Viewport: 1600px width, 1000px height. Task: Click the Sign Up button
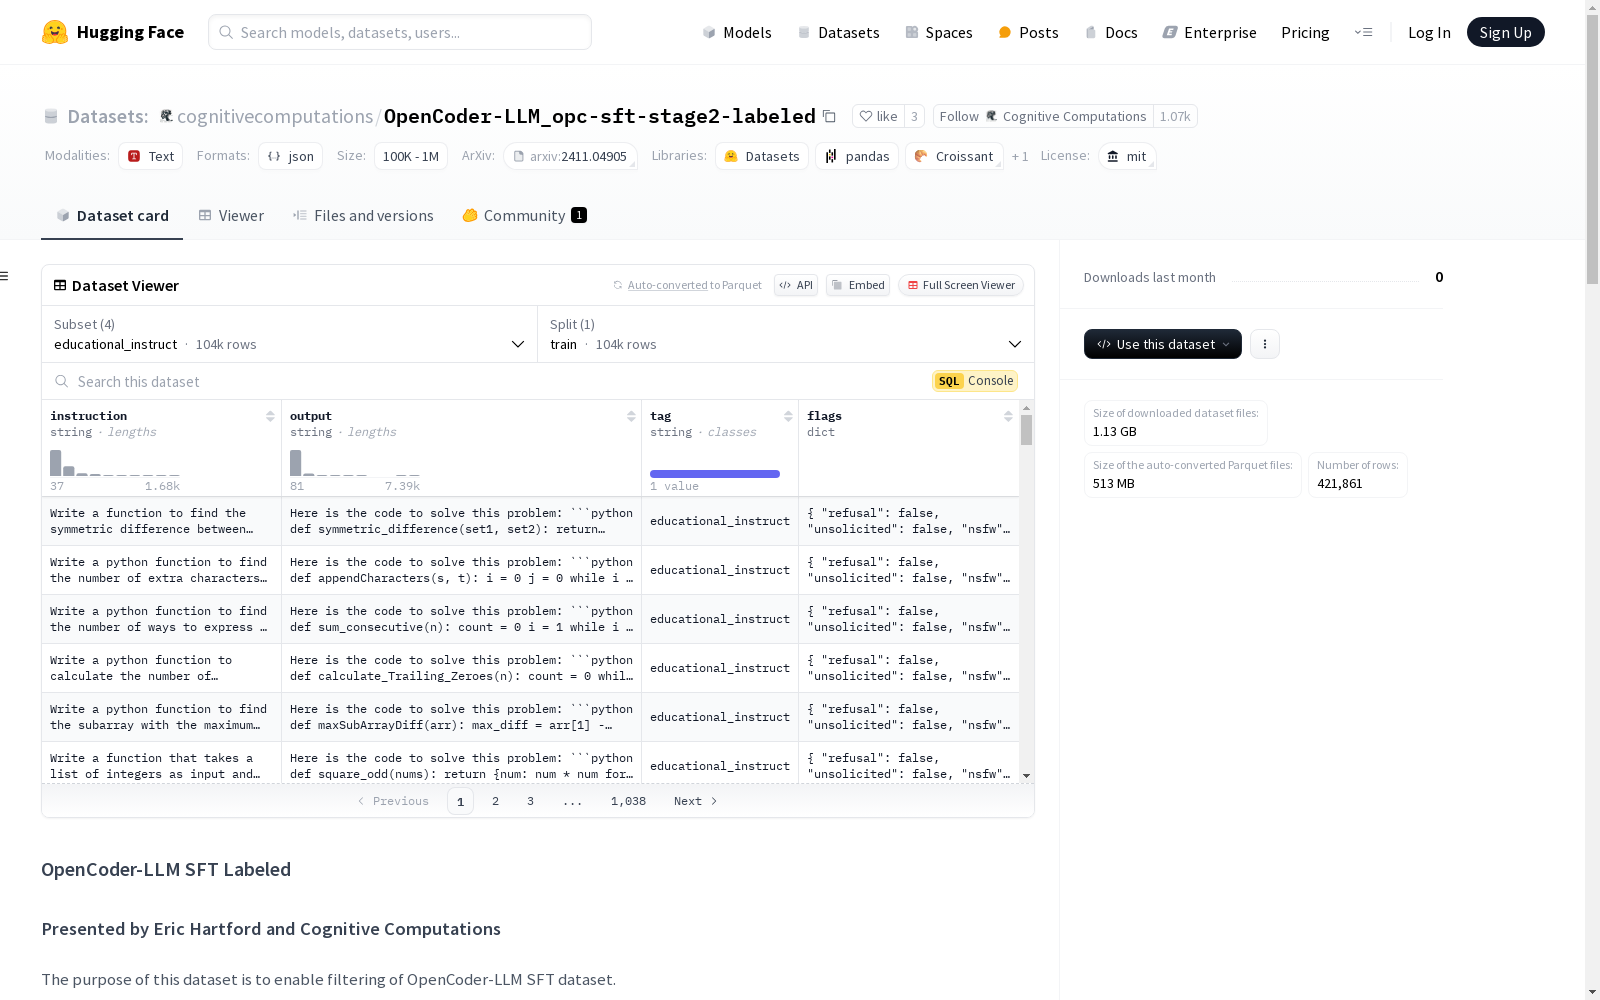pyautogui.click(x=1506, y=32)
